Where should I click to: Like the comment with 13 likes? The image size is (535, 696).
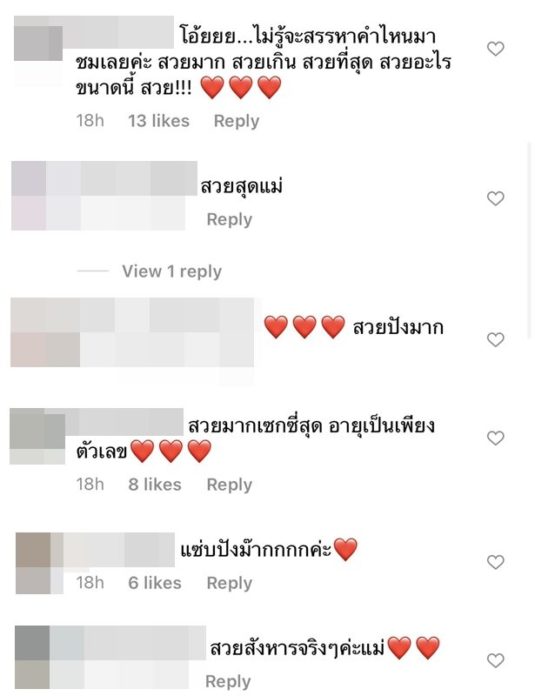coord(495,48)
